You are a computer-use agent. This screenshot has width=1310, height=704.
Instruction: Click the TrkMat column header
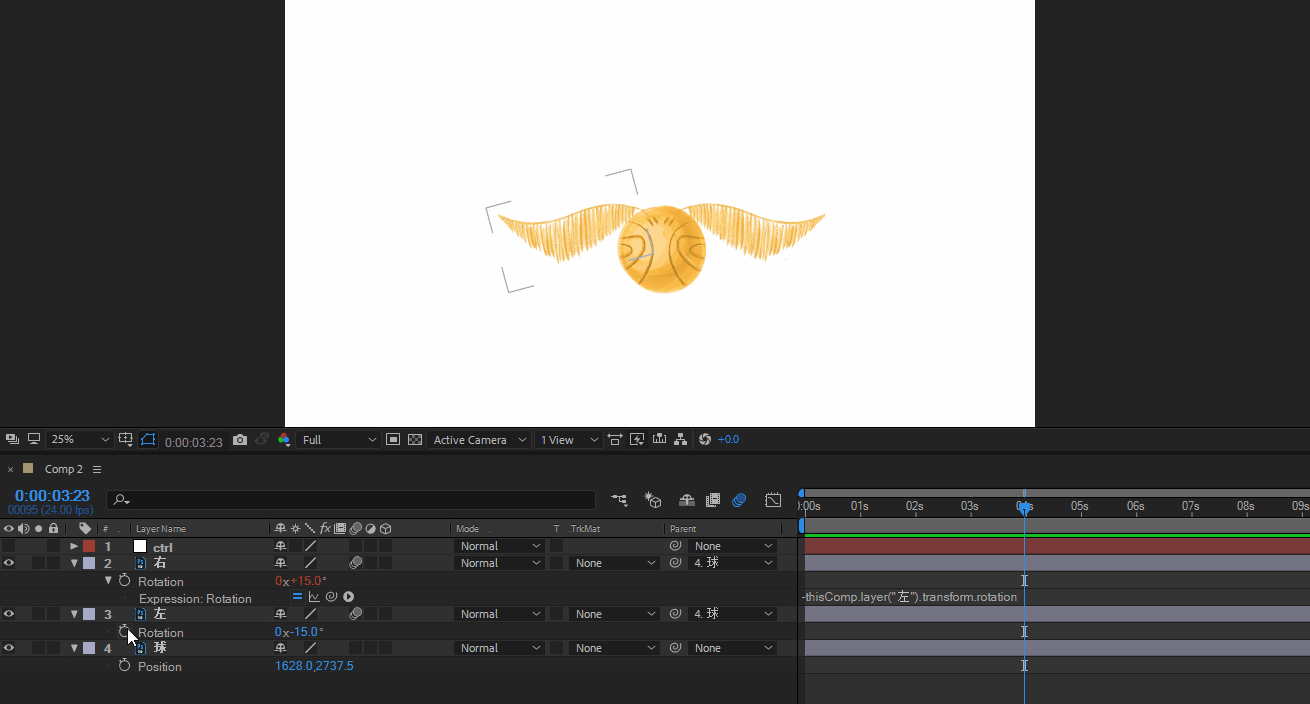click(x=583, y=529)
